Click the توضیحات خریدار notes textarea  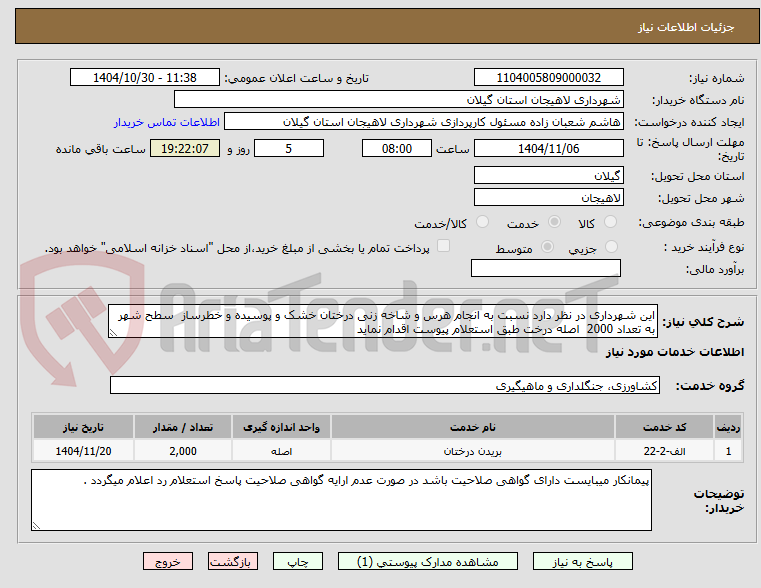click(x=341, y=500)
